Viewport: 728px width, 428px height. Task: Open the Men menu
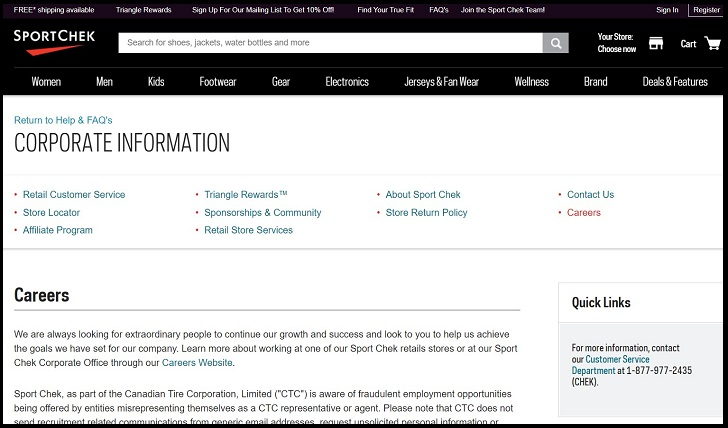pyautogui.click(x=104, y=82)
